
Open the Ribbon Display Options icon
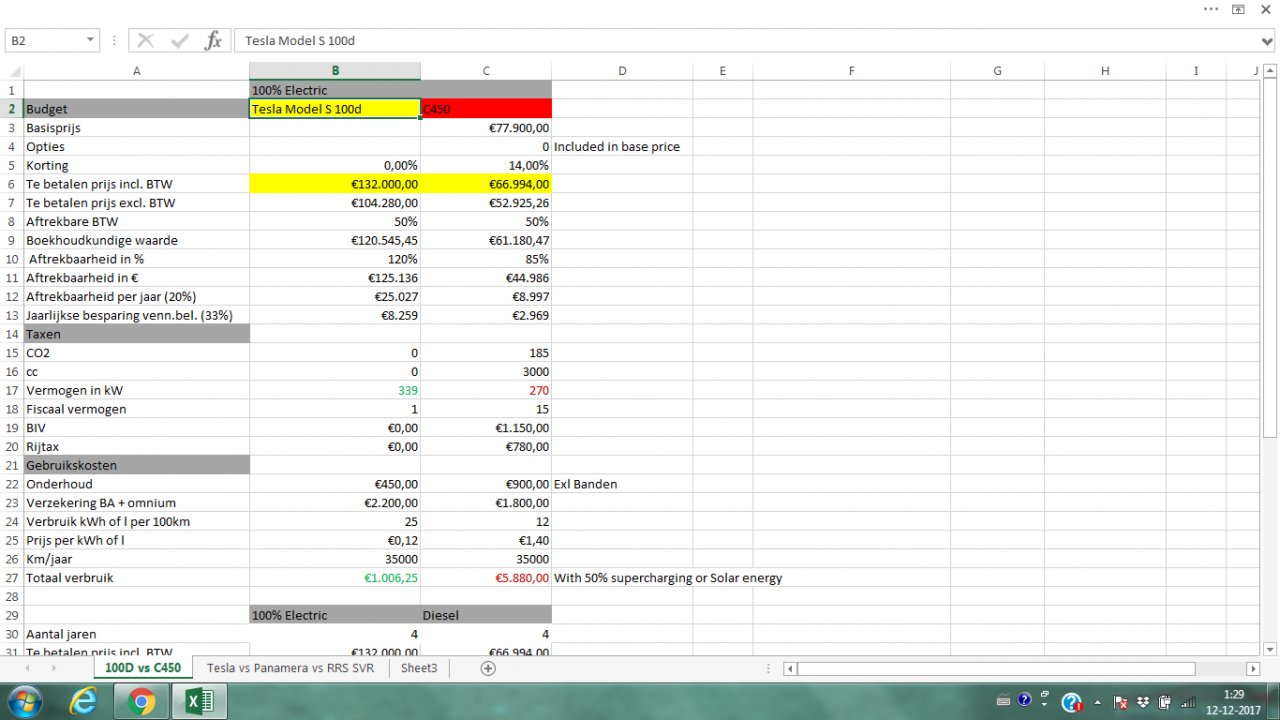pos(1238,9)
